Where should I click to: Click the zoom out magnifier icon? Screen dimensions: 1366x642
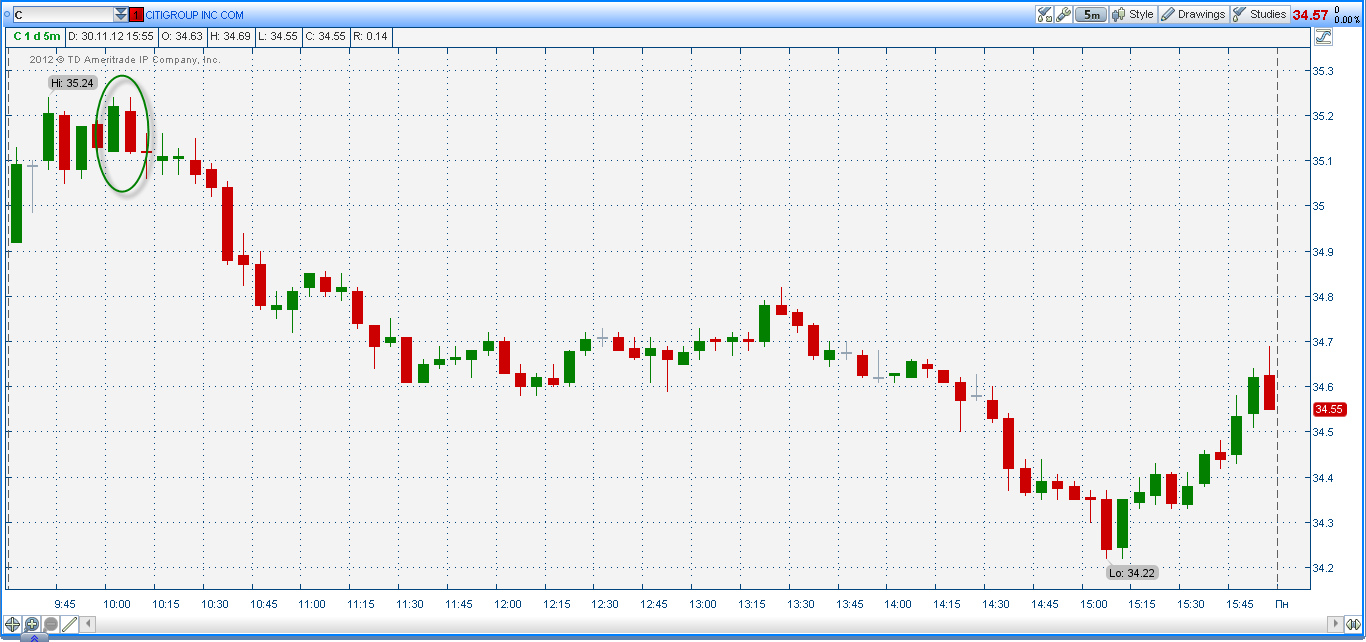[50, 624]
